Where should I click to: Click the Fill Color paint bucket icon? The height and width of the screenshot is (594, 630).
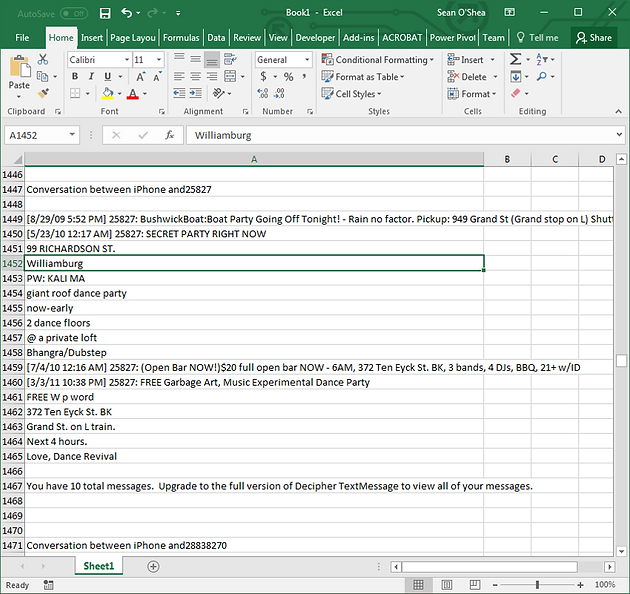pyautogui.click(x=107, y=93)
